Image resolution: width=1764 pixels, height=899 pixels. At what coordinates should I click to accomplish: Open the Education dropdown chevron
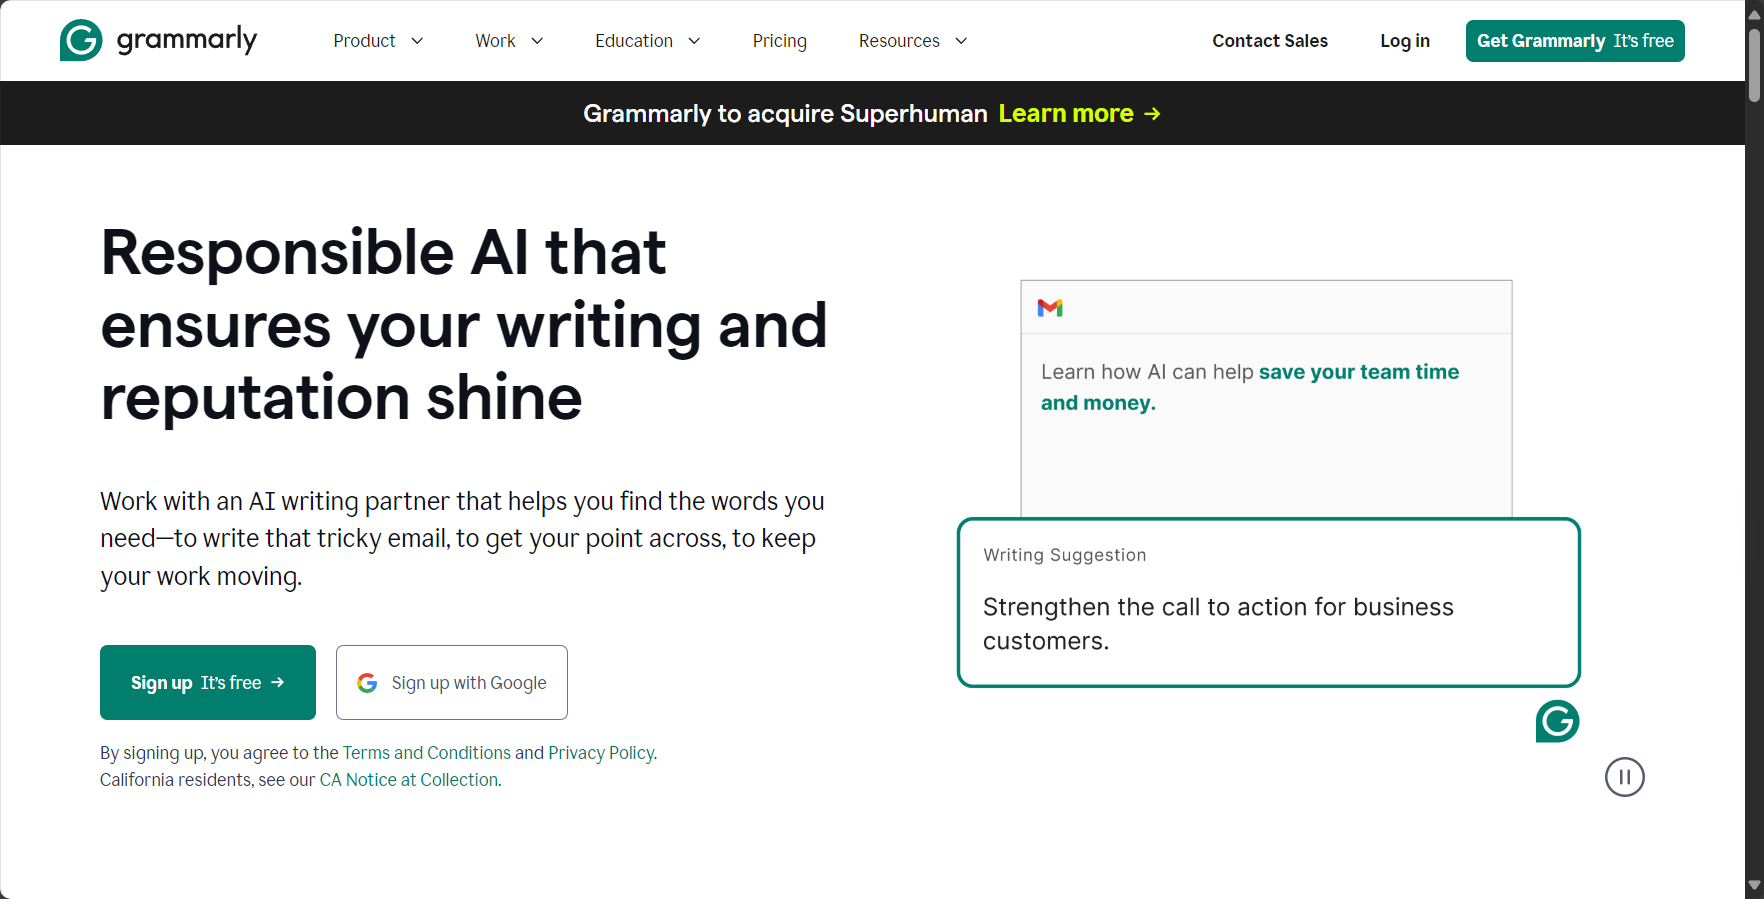(x=694, y=41)
